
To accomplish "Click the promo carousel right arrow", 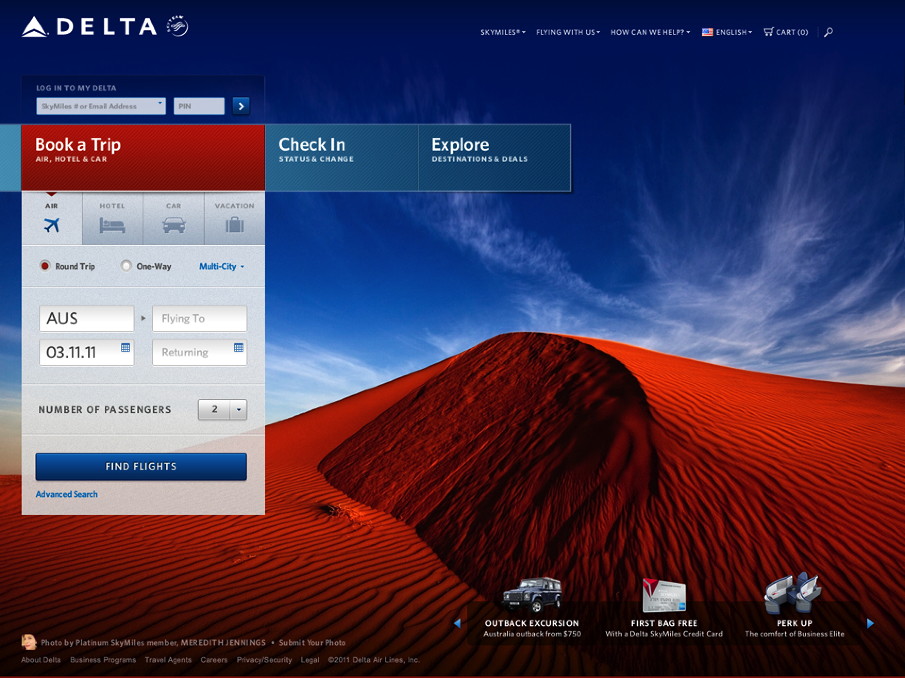I will click(870, 623).
